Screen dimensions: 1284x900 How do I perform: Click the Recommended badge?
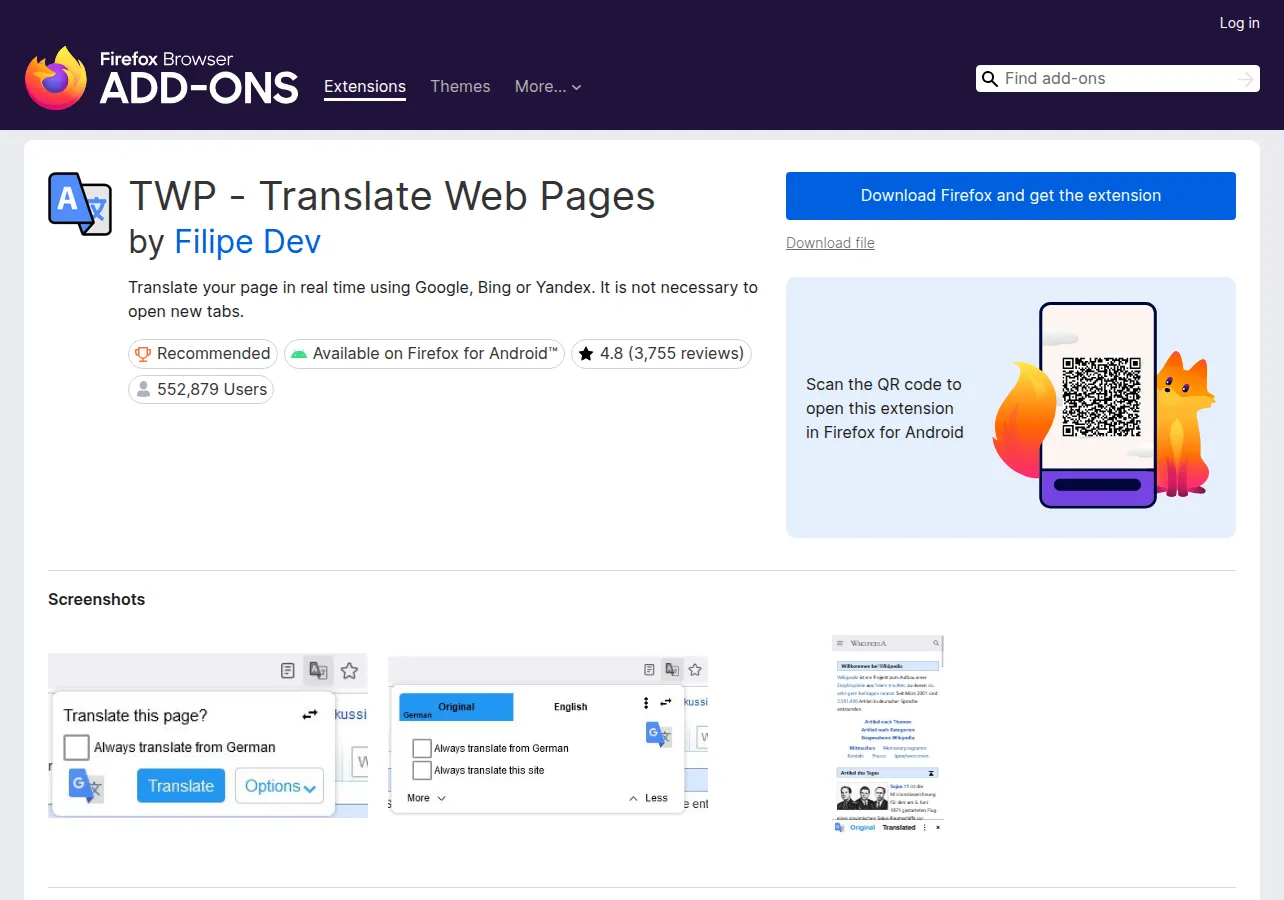[x=203, y=354]
